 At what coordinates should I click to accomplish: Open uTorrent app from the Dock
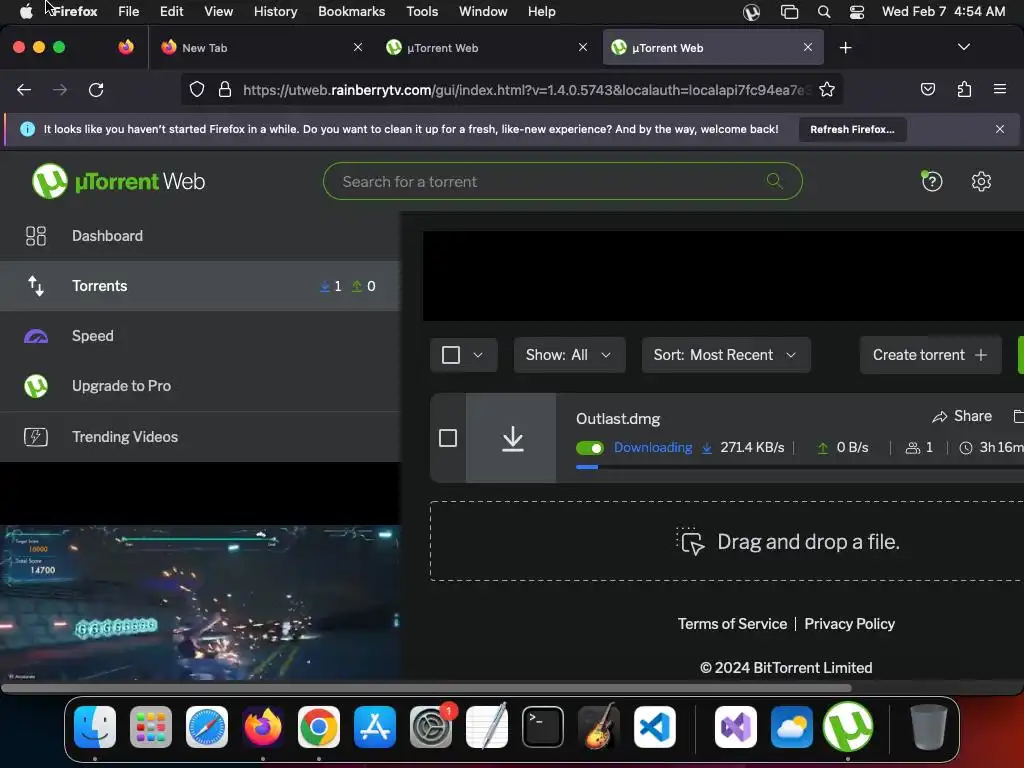click(848, 726)
